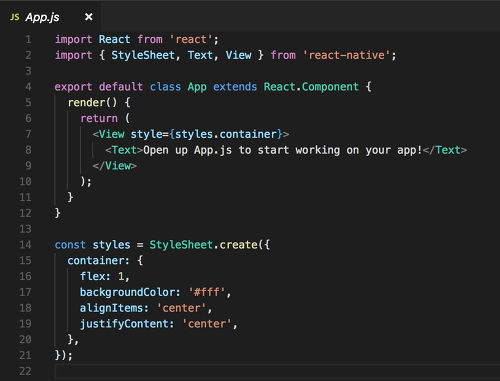This screenshot has width=500, height=381.
Task: Click the const keyword on line 14
Action: tap(70, 245)
